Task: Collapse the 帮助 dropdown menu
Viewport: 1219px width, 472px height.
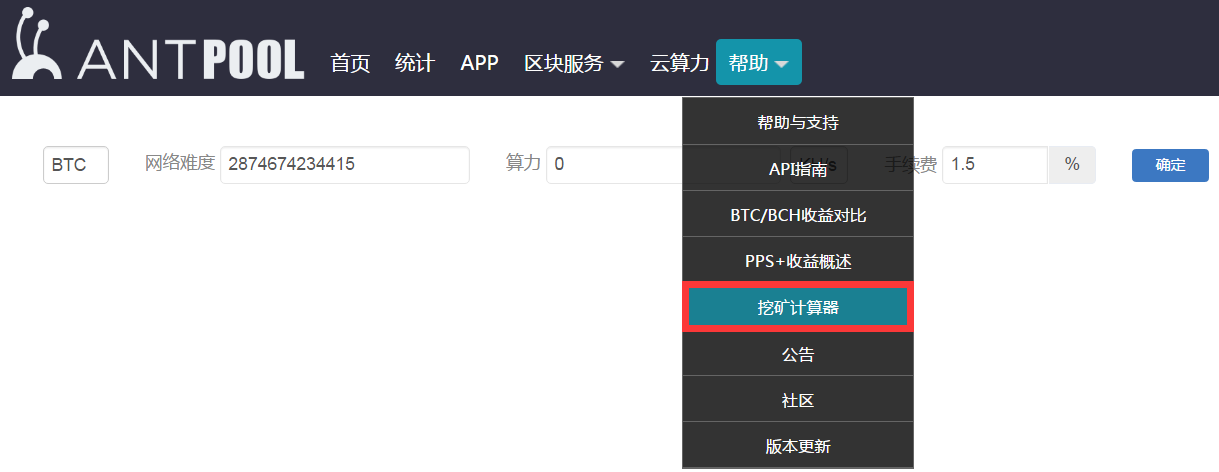Action: point(758,63)
